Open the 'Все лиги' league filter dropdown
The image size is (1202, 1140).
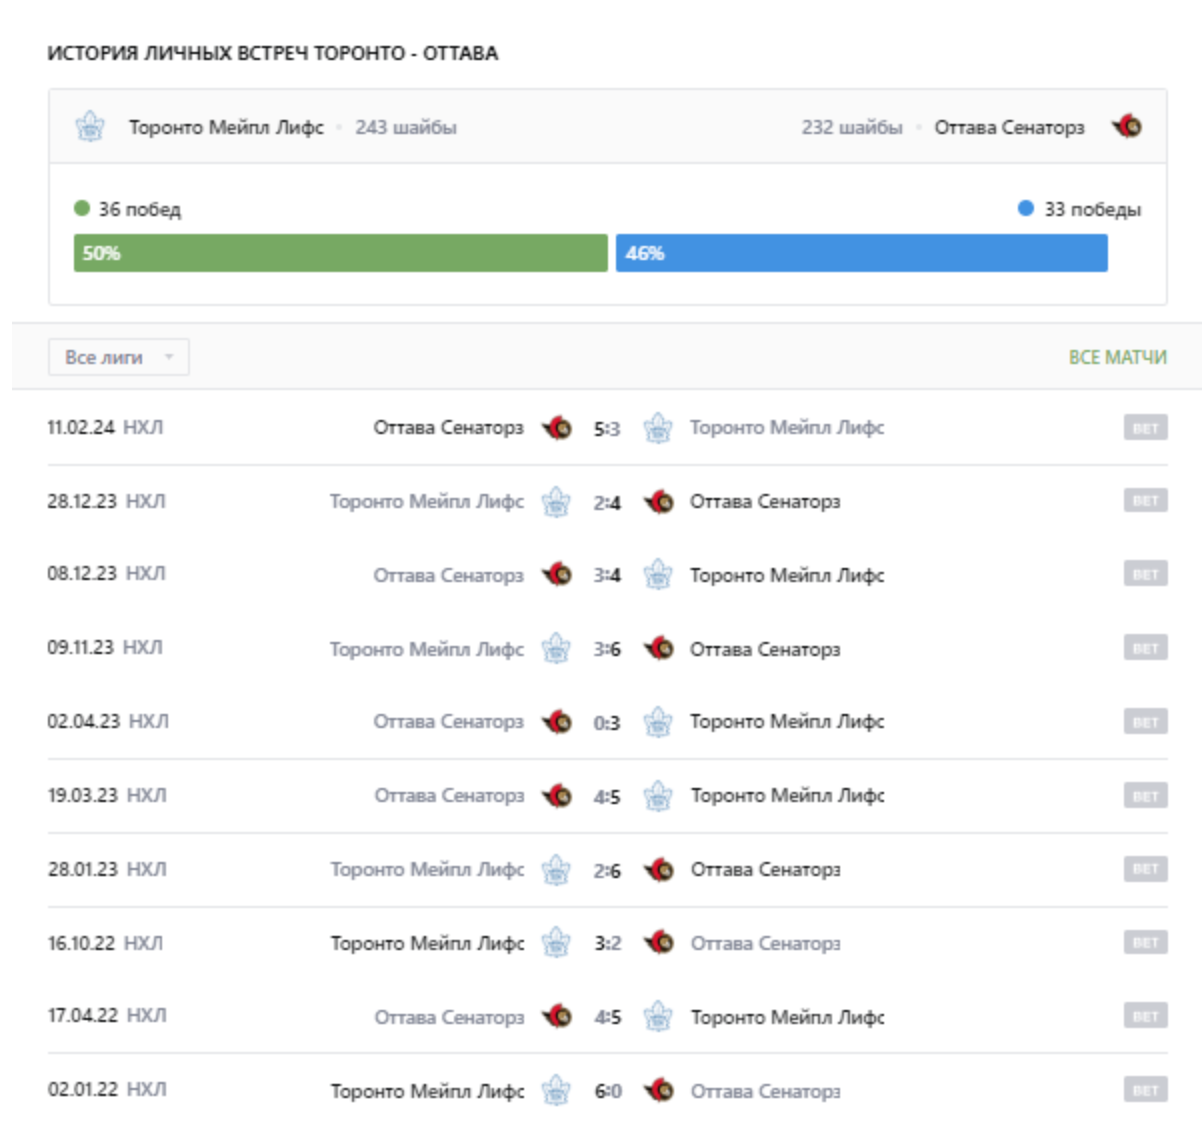point(118,357)
